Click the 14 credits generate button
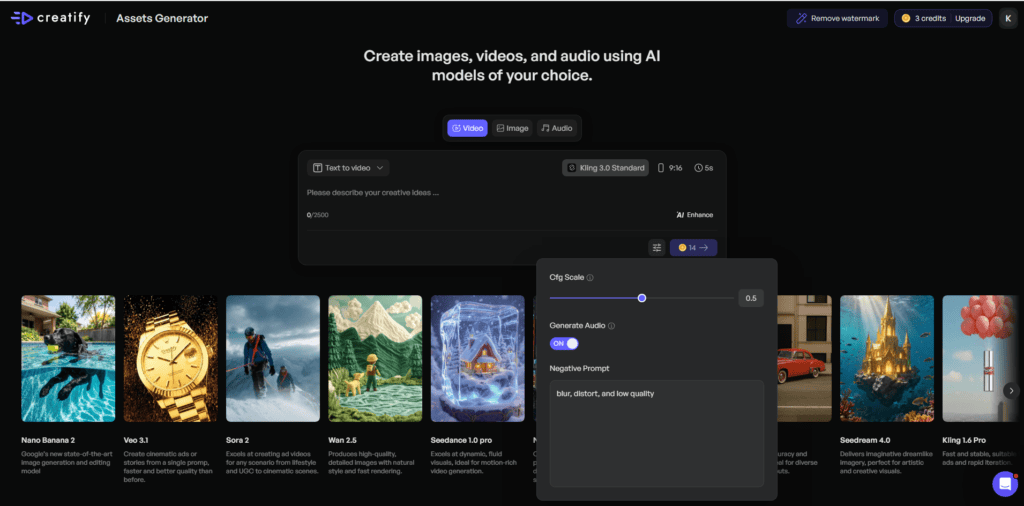The image size is (1024, 506). pyautogui.click(x=694, y=247)
